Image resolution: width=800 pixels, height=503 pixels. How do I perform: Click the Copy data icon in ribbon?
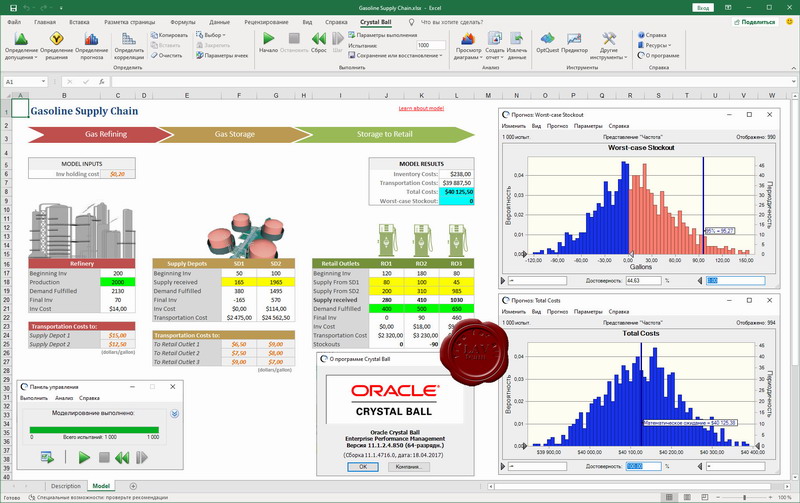tap(155, 35)
